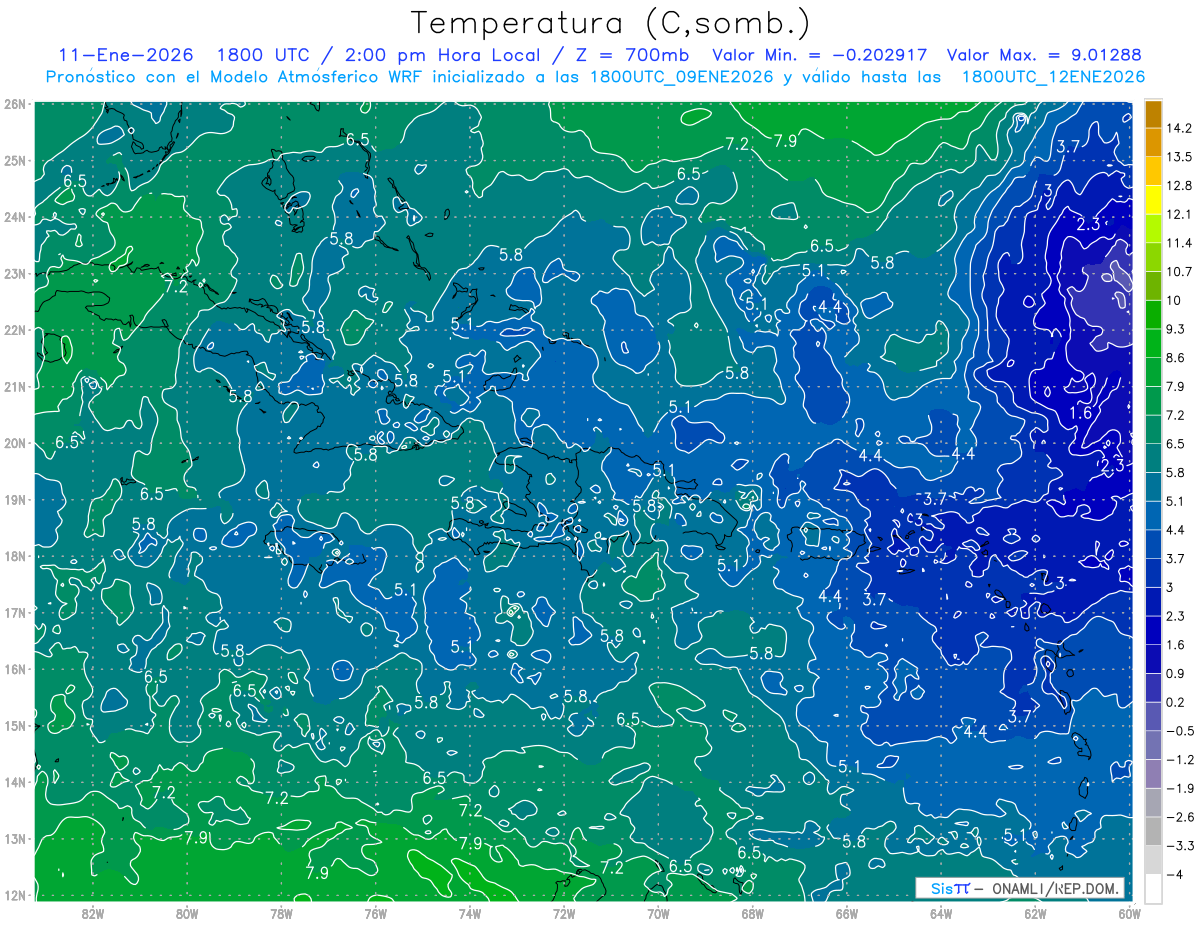Click the longitude axis label "76W"
The width and height of the screenshot is (1200, 927).
point(375,913)
